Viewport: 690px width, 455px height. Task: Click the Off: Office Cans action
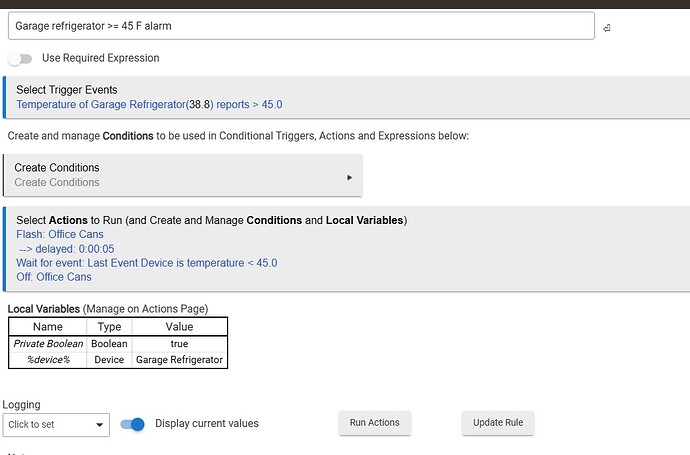[54, 277]
